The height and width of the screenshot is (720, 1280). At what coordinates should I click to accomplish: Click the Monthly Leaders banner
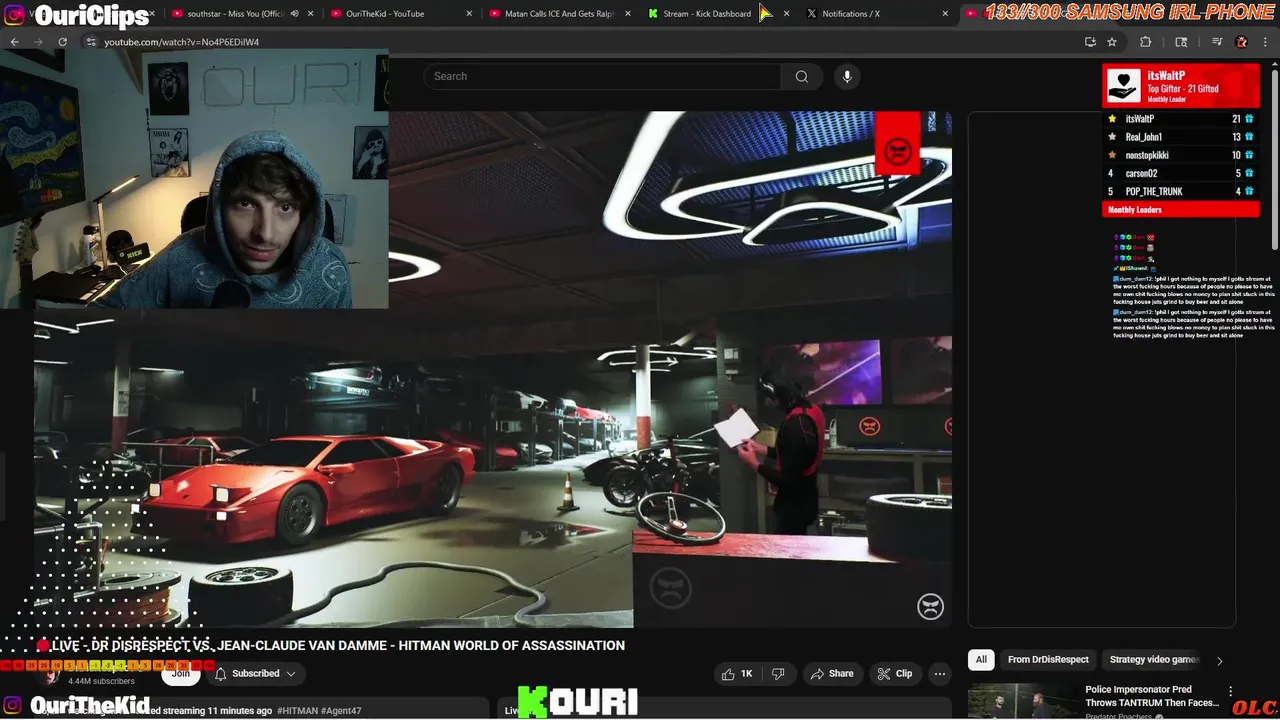pyautogui.click(x=1181, y=210)
